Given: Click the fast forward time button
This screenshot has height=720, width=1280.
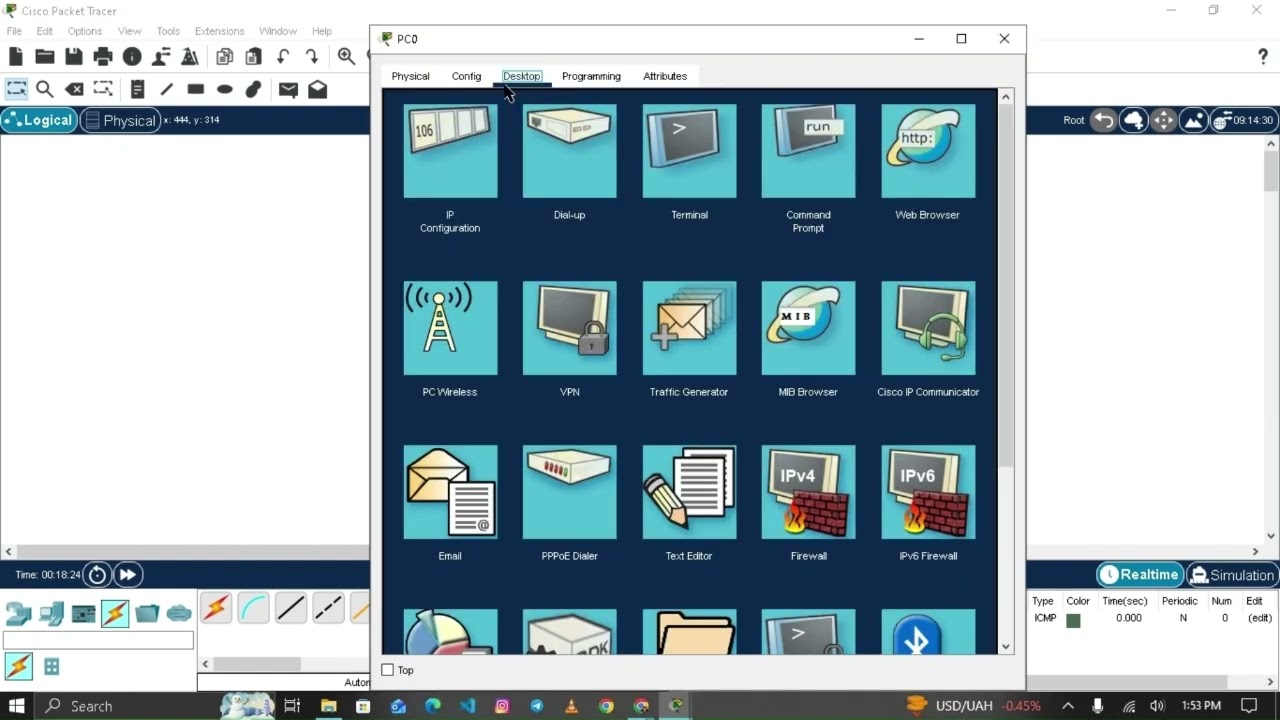Looking at the screenshot, I should (x=127, y=575).
